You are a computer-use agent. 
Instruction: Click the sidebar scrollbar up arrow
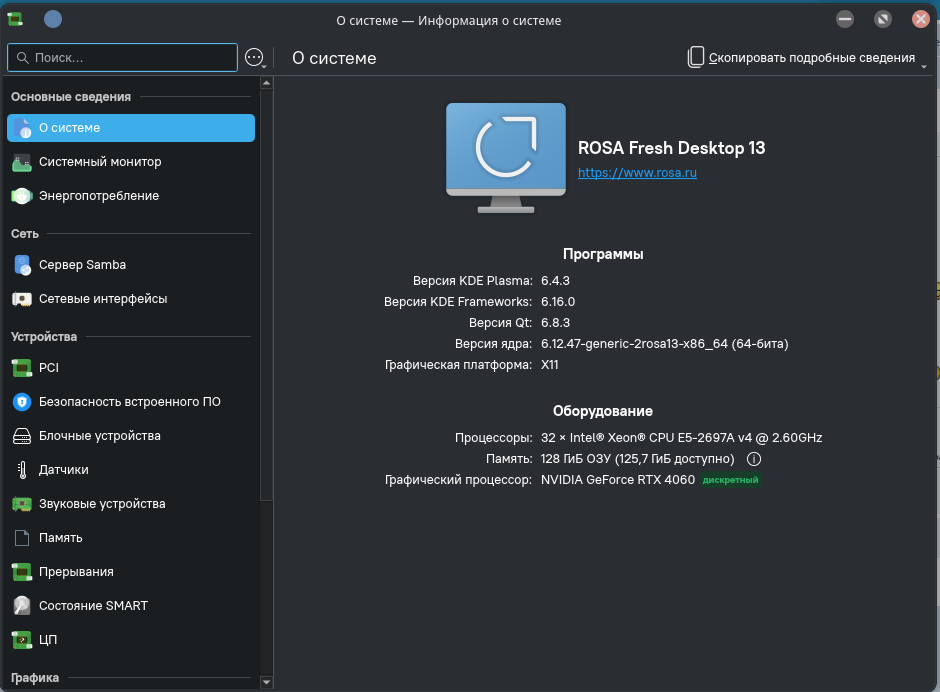coord(267,83)
